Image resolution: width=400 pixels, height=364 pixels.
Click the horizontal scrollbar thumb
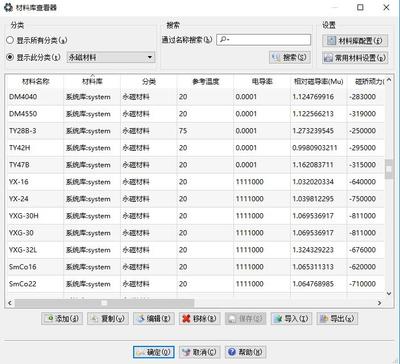(104, 303)
